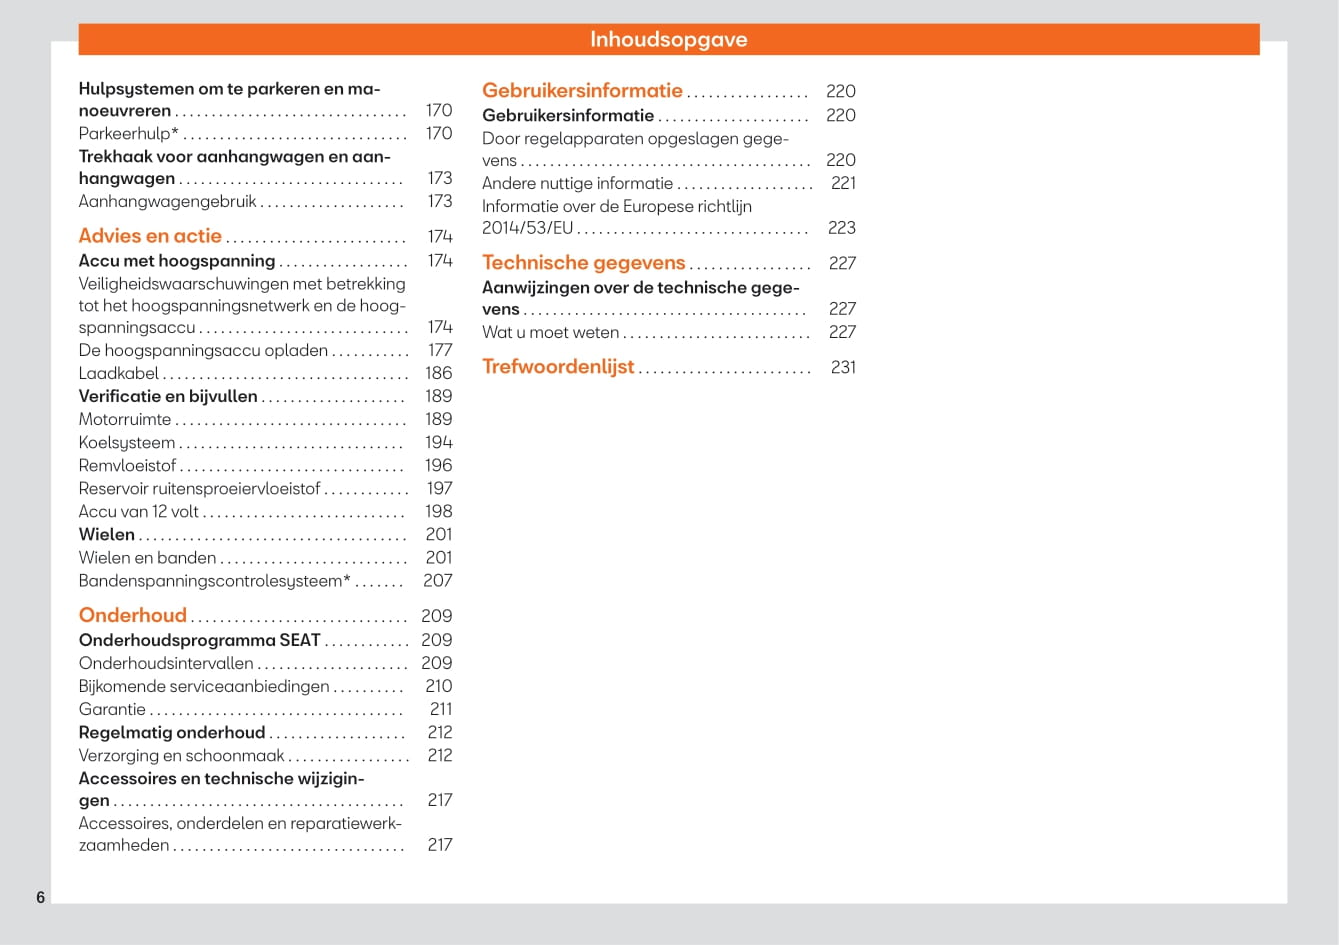Select the 'Verzorging en schoonmaak' entry
Viewport: 1339px width, 945px height.
coord(182,756)
